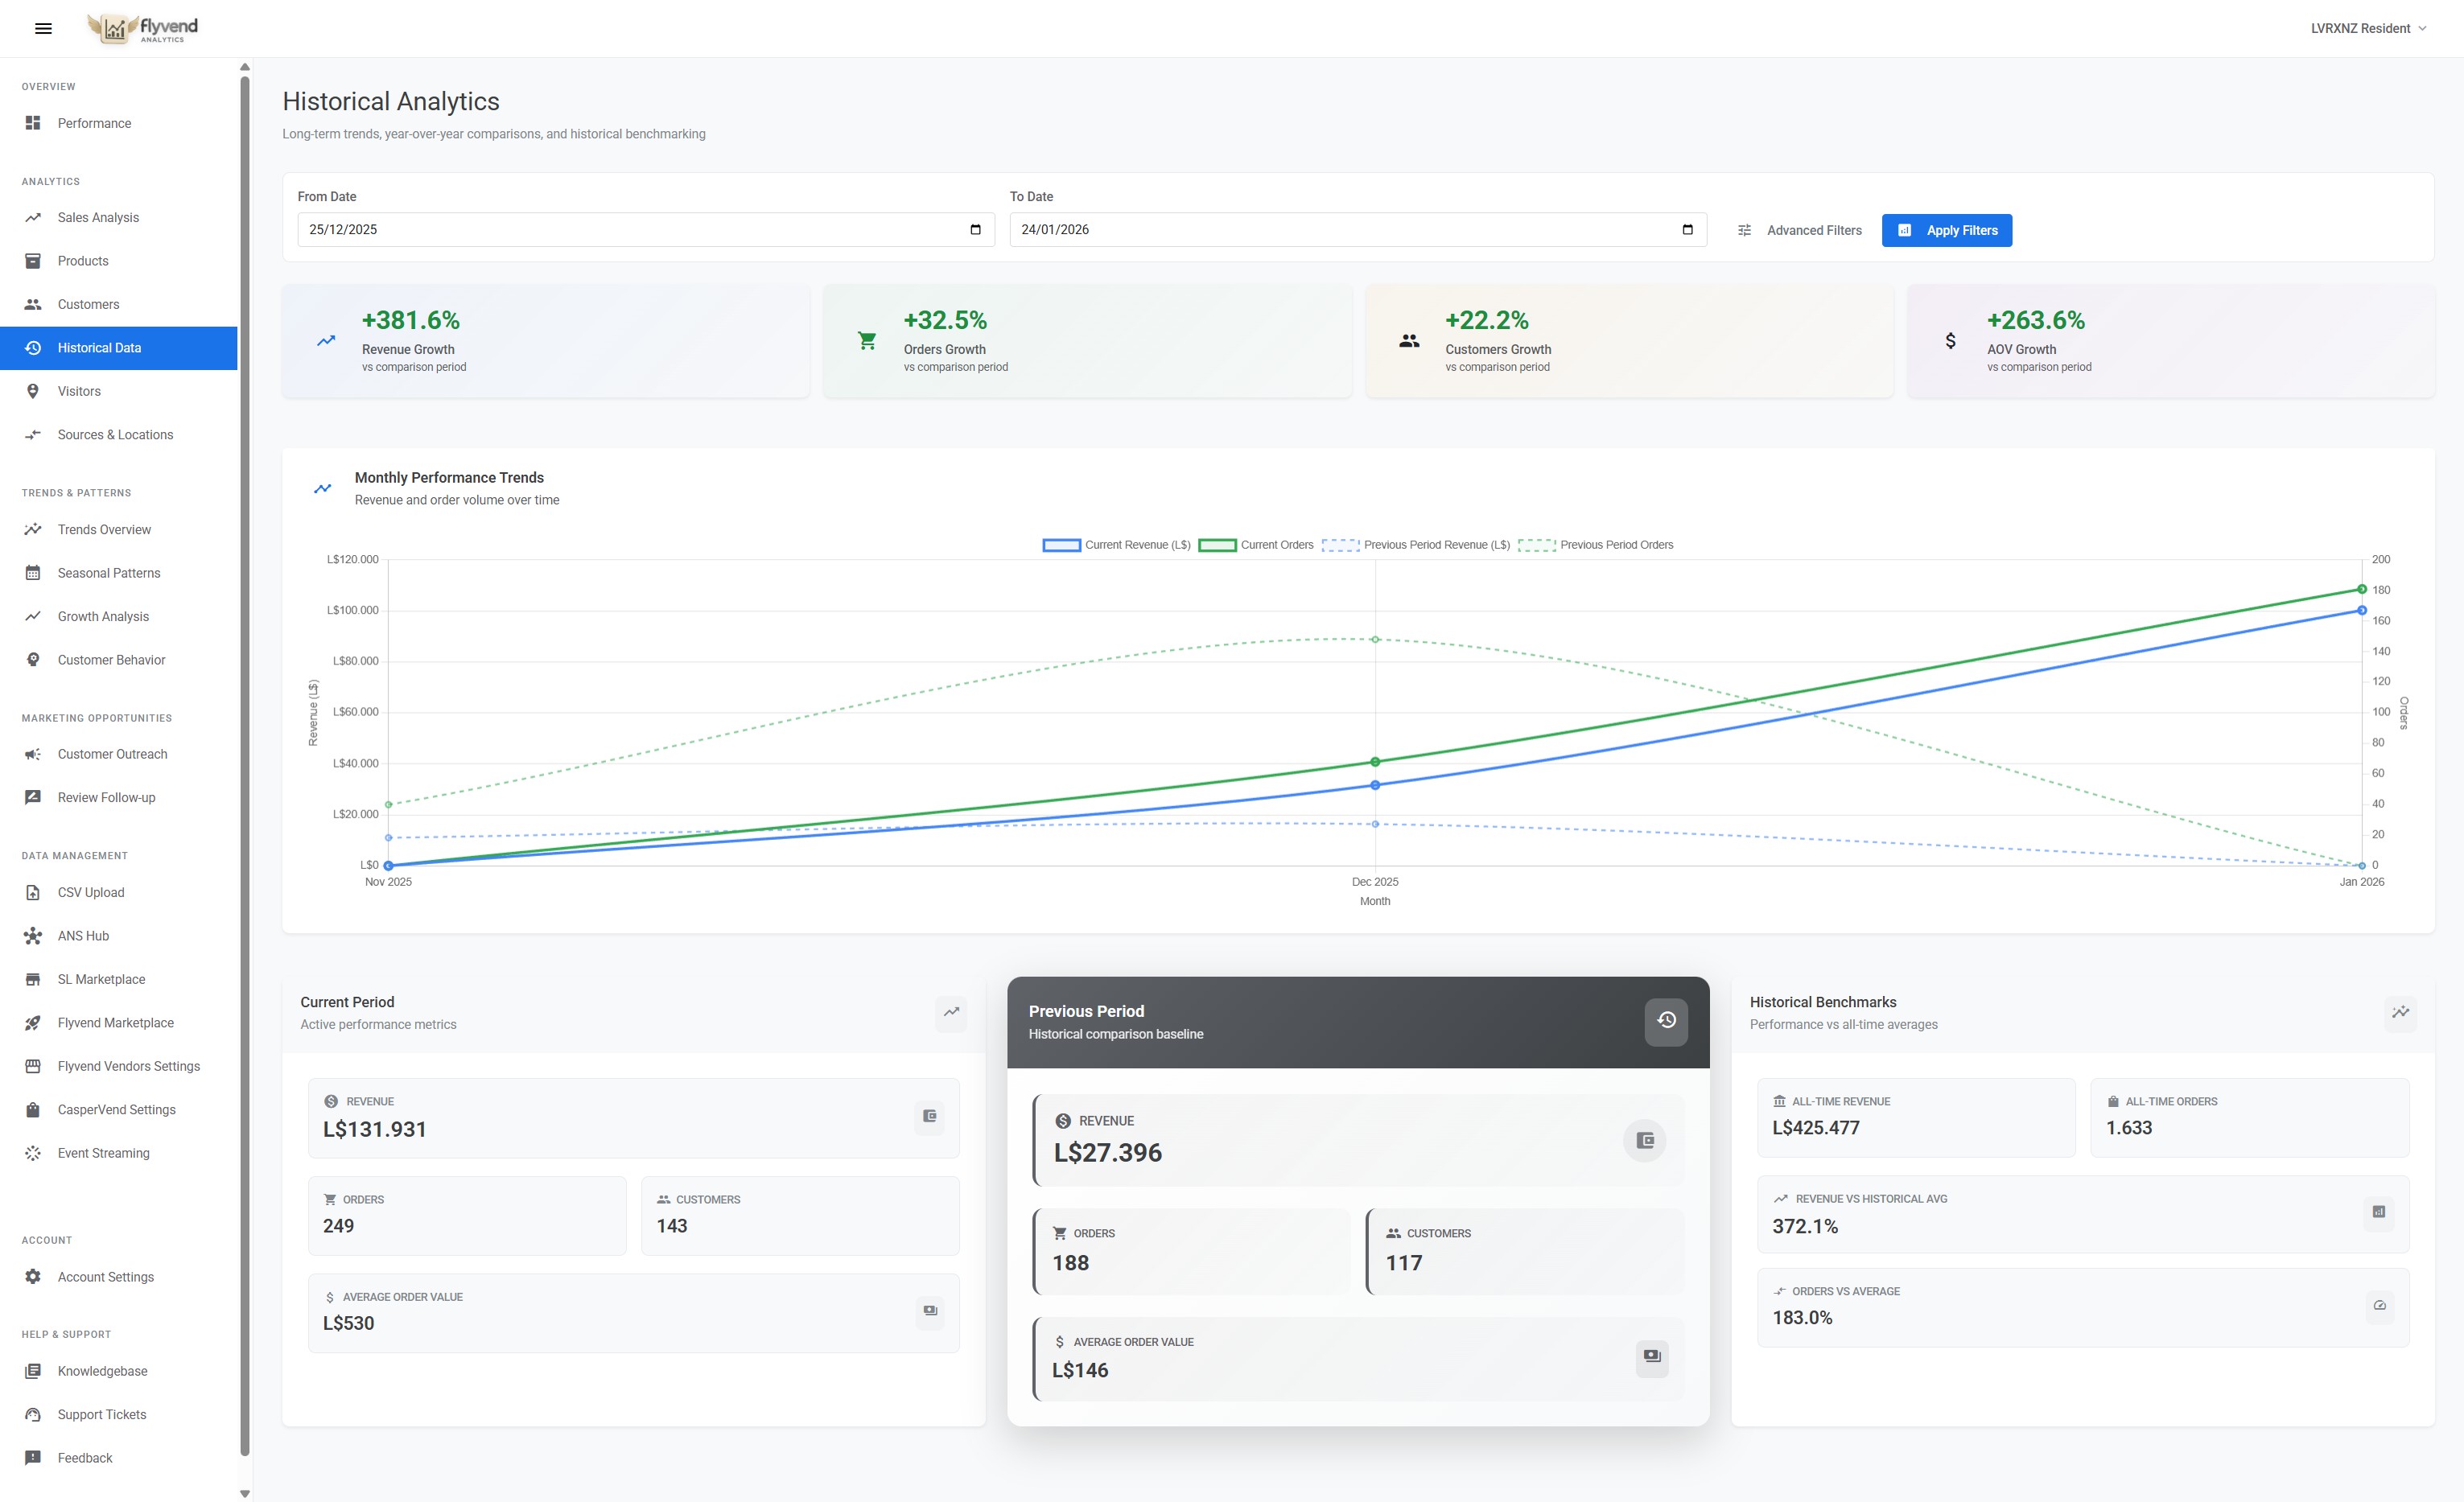Switch to the Historical Data tab
The height and width of the screenshot is (1502, 2464).
pyautogui.click(x=99, y=347)
